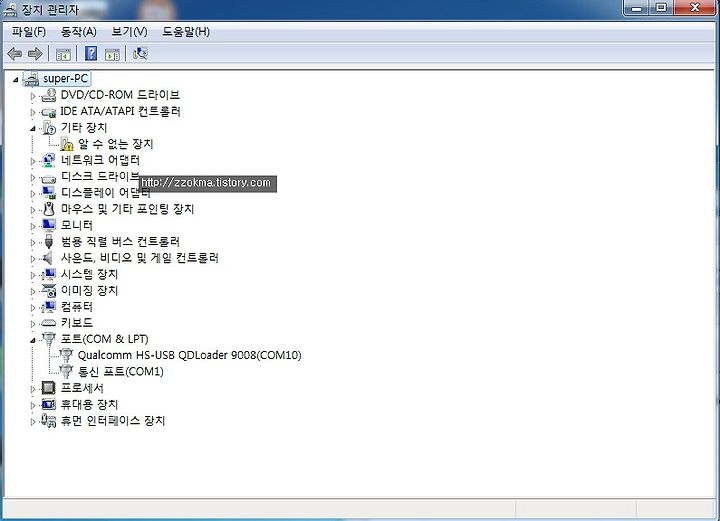Select the 이미징 장치 category label
720x521 pixels.
[x=90, y=290]
